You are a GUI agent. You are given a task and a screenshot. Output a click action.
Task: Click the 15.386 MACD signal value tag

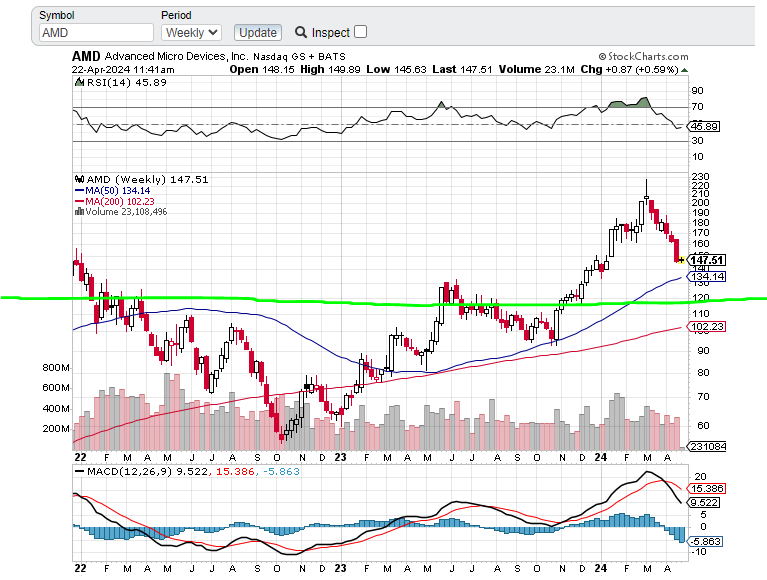pos(706,489)
